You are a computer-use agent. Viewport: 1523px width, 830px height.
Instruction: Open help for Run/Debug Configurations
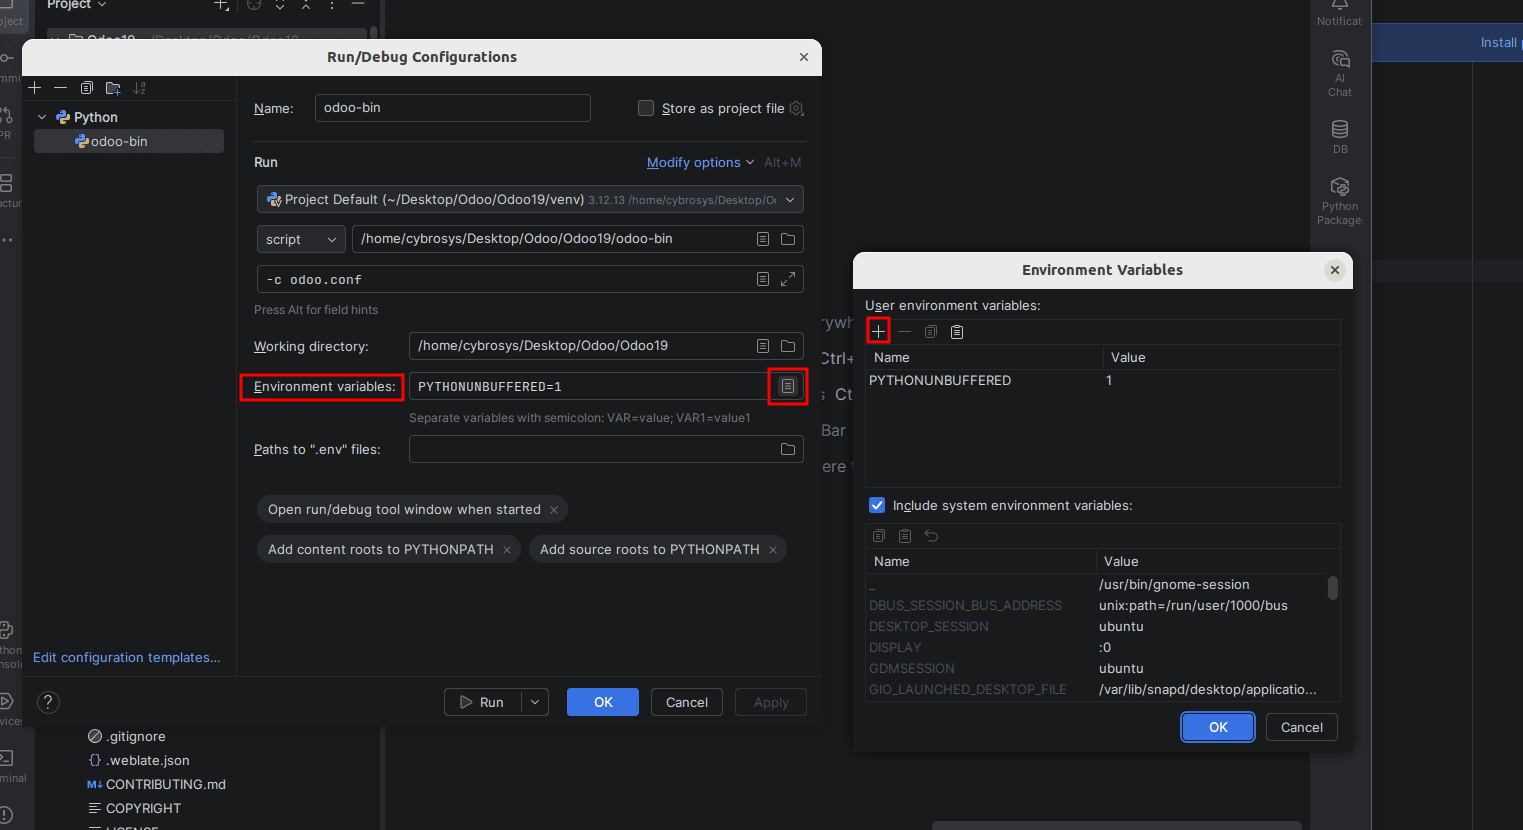48,702
